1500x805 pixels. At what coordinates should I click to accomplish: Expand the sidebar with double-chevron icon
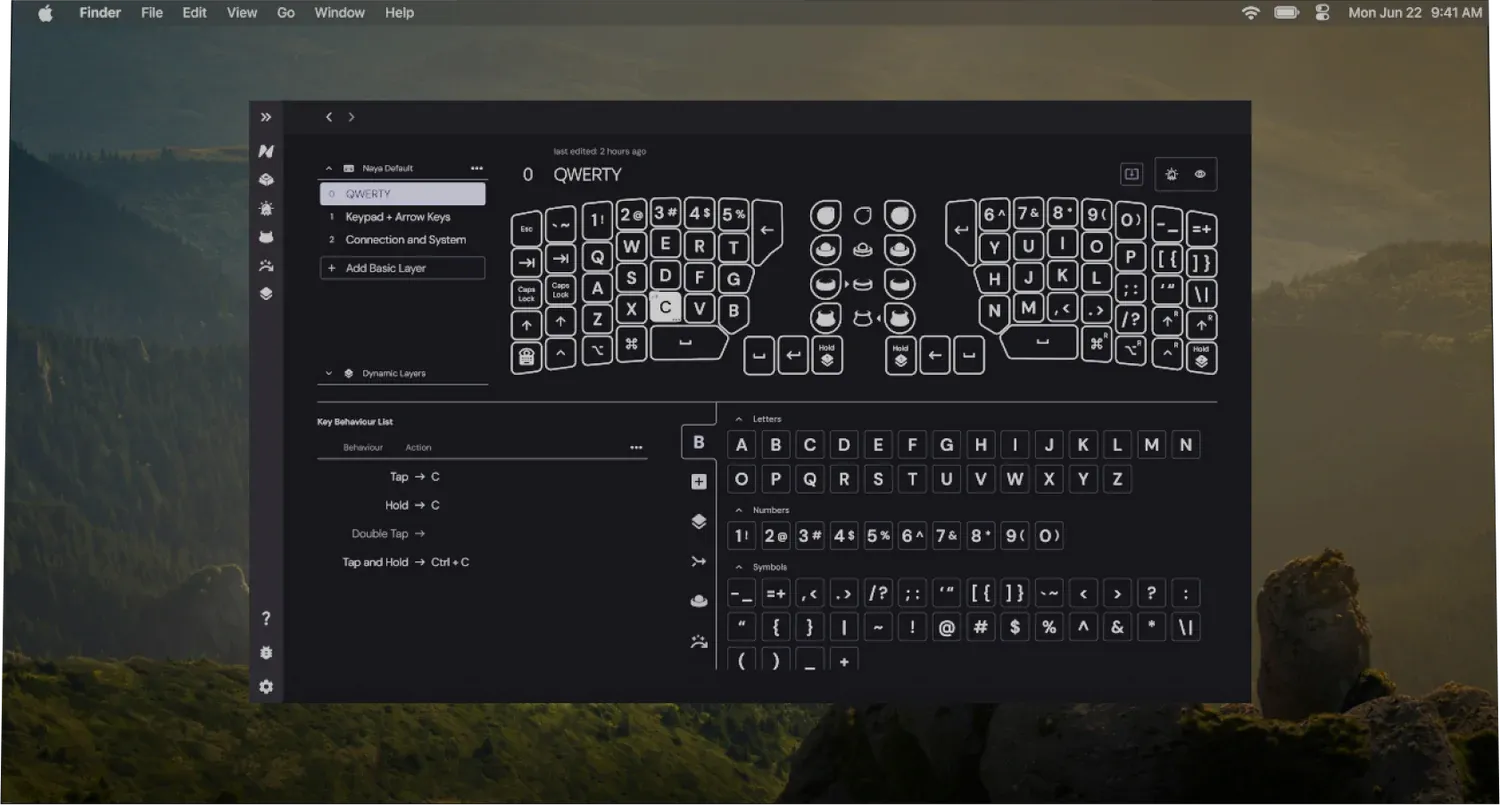pos(266,117)
